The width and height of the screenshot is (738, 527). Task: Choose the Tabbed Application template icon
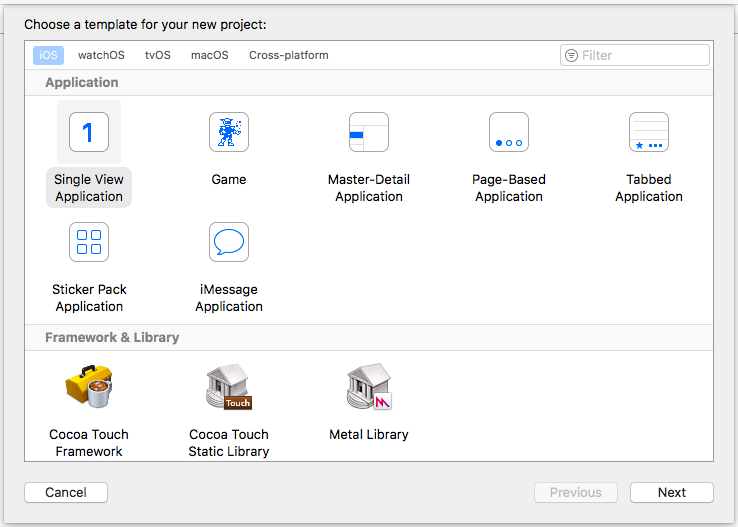click(x=649, y=132)
